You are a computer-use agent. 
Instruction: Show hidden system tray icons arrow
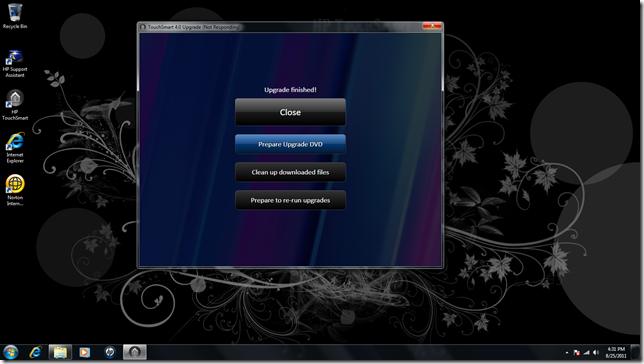tap(567, 352)
